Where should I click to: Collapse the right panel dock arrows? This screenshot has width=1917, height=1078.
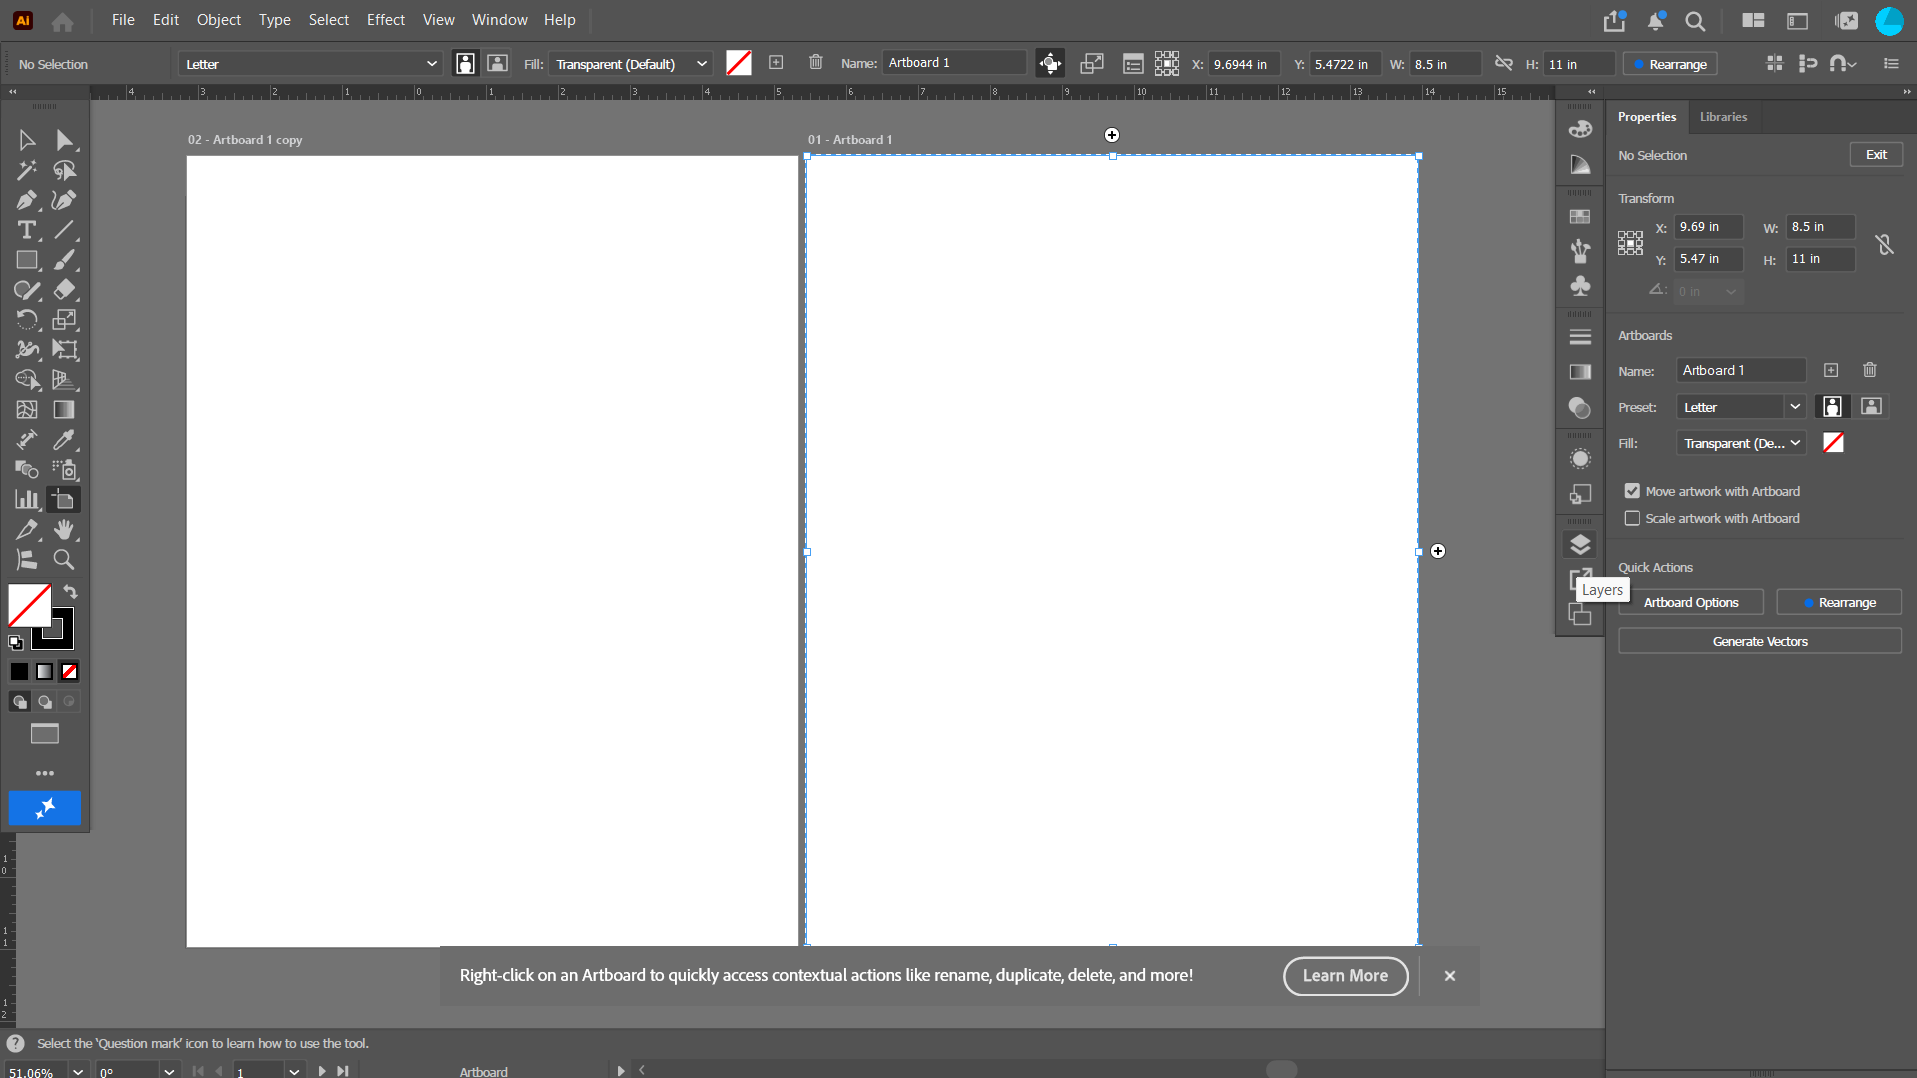tap(1907, 91)
